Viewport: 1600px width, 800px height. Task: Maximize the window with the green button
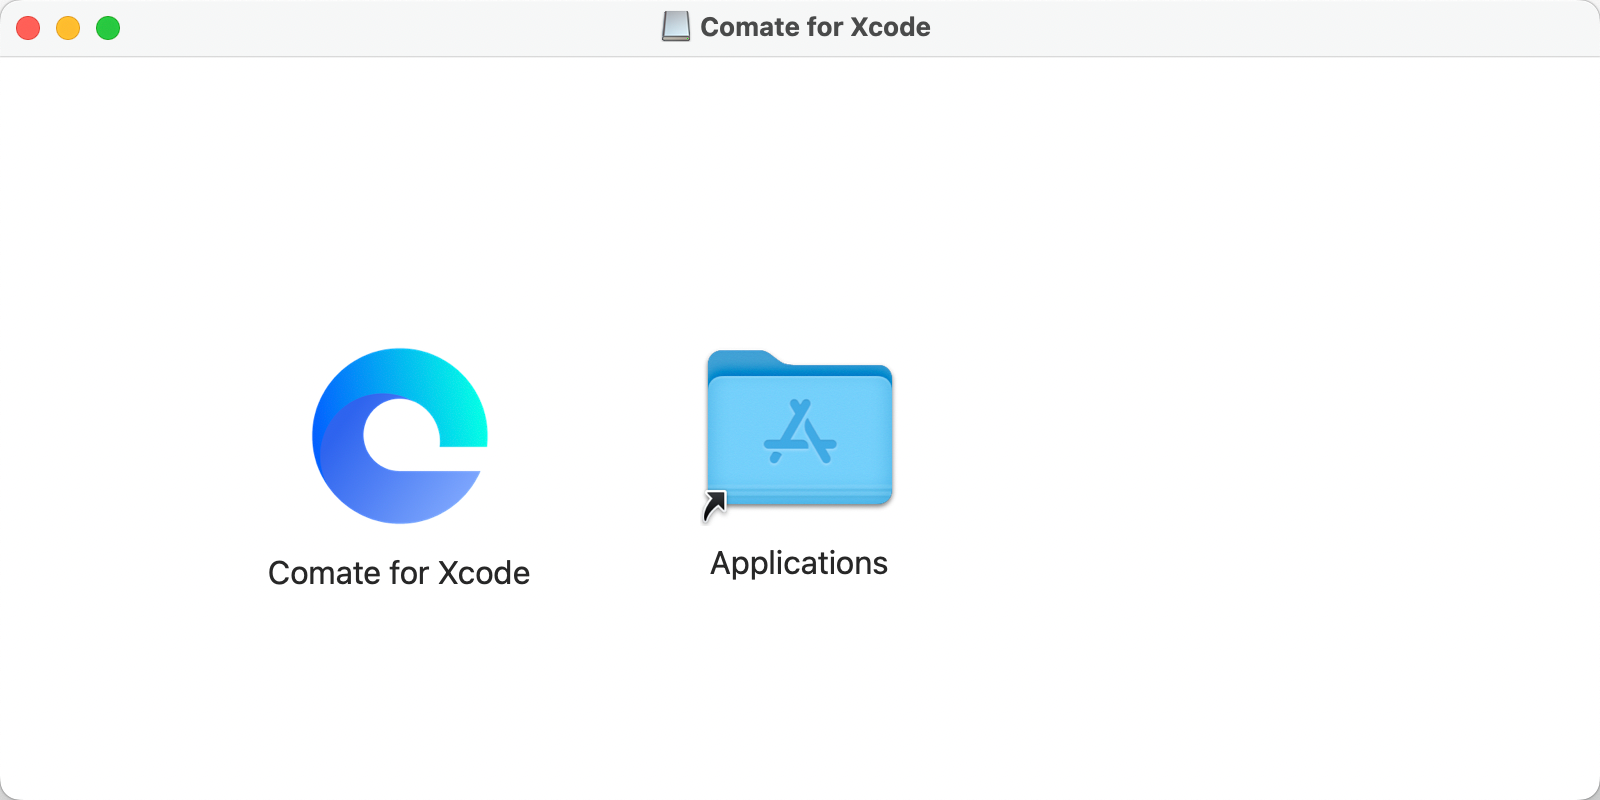(108, 28)
